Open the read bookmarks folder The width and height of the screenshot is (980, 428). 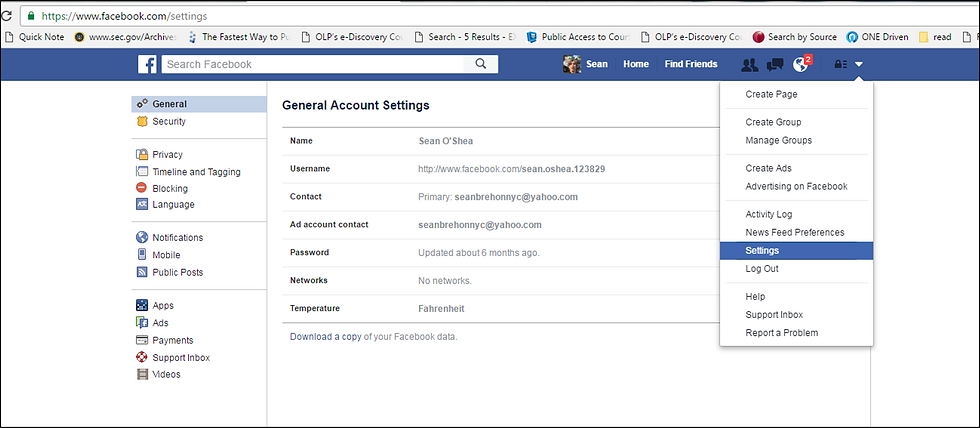pyautogui.click(x=935, y=37)
